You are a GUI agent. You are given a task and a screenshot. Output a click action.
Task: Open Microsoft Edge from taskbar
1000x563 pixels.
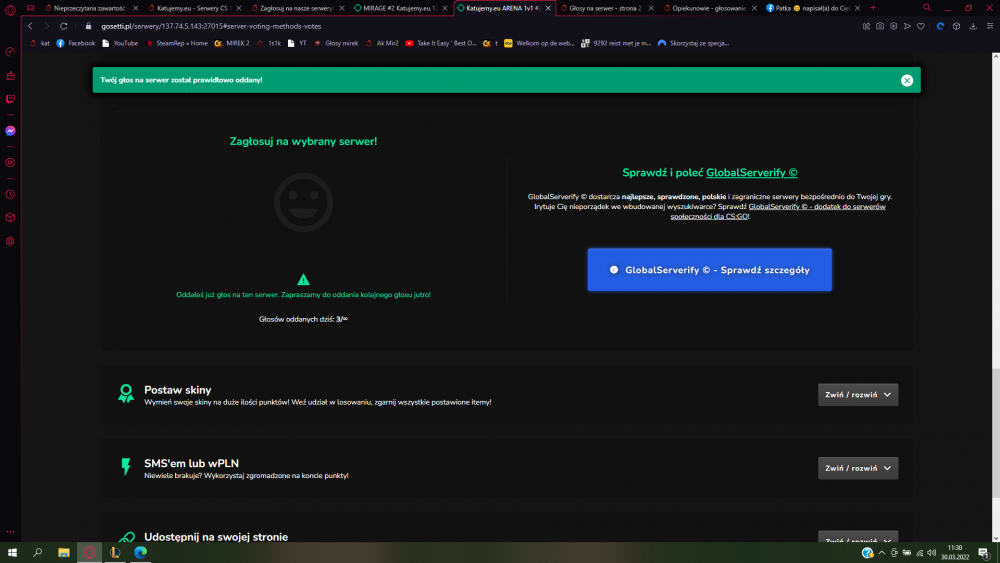click(x=140, y=552)
